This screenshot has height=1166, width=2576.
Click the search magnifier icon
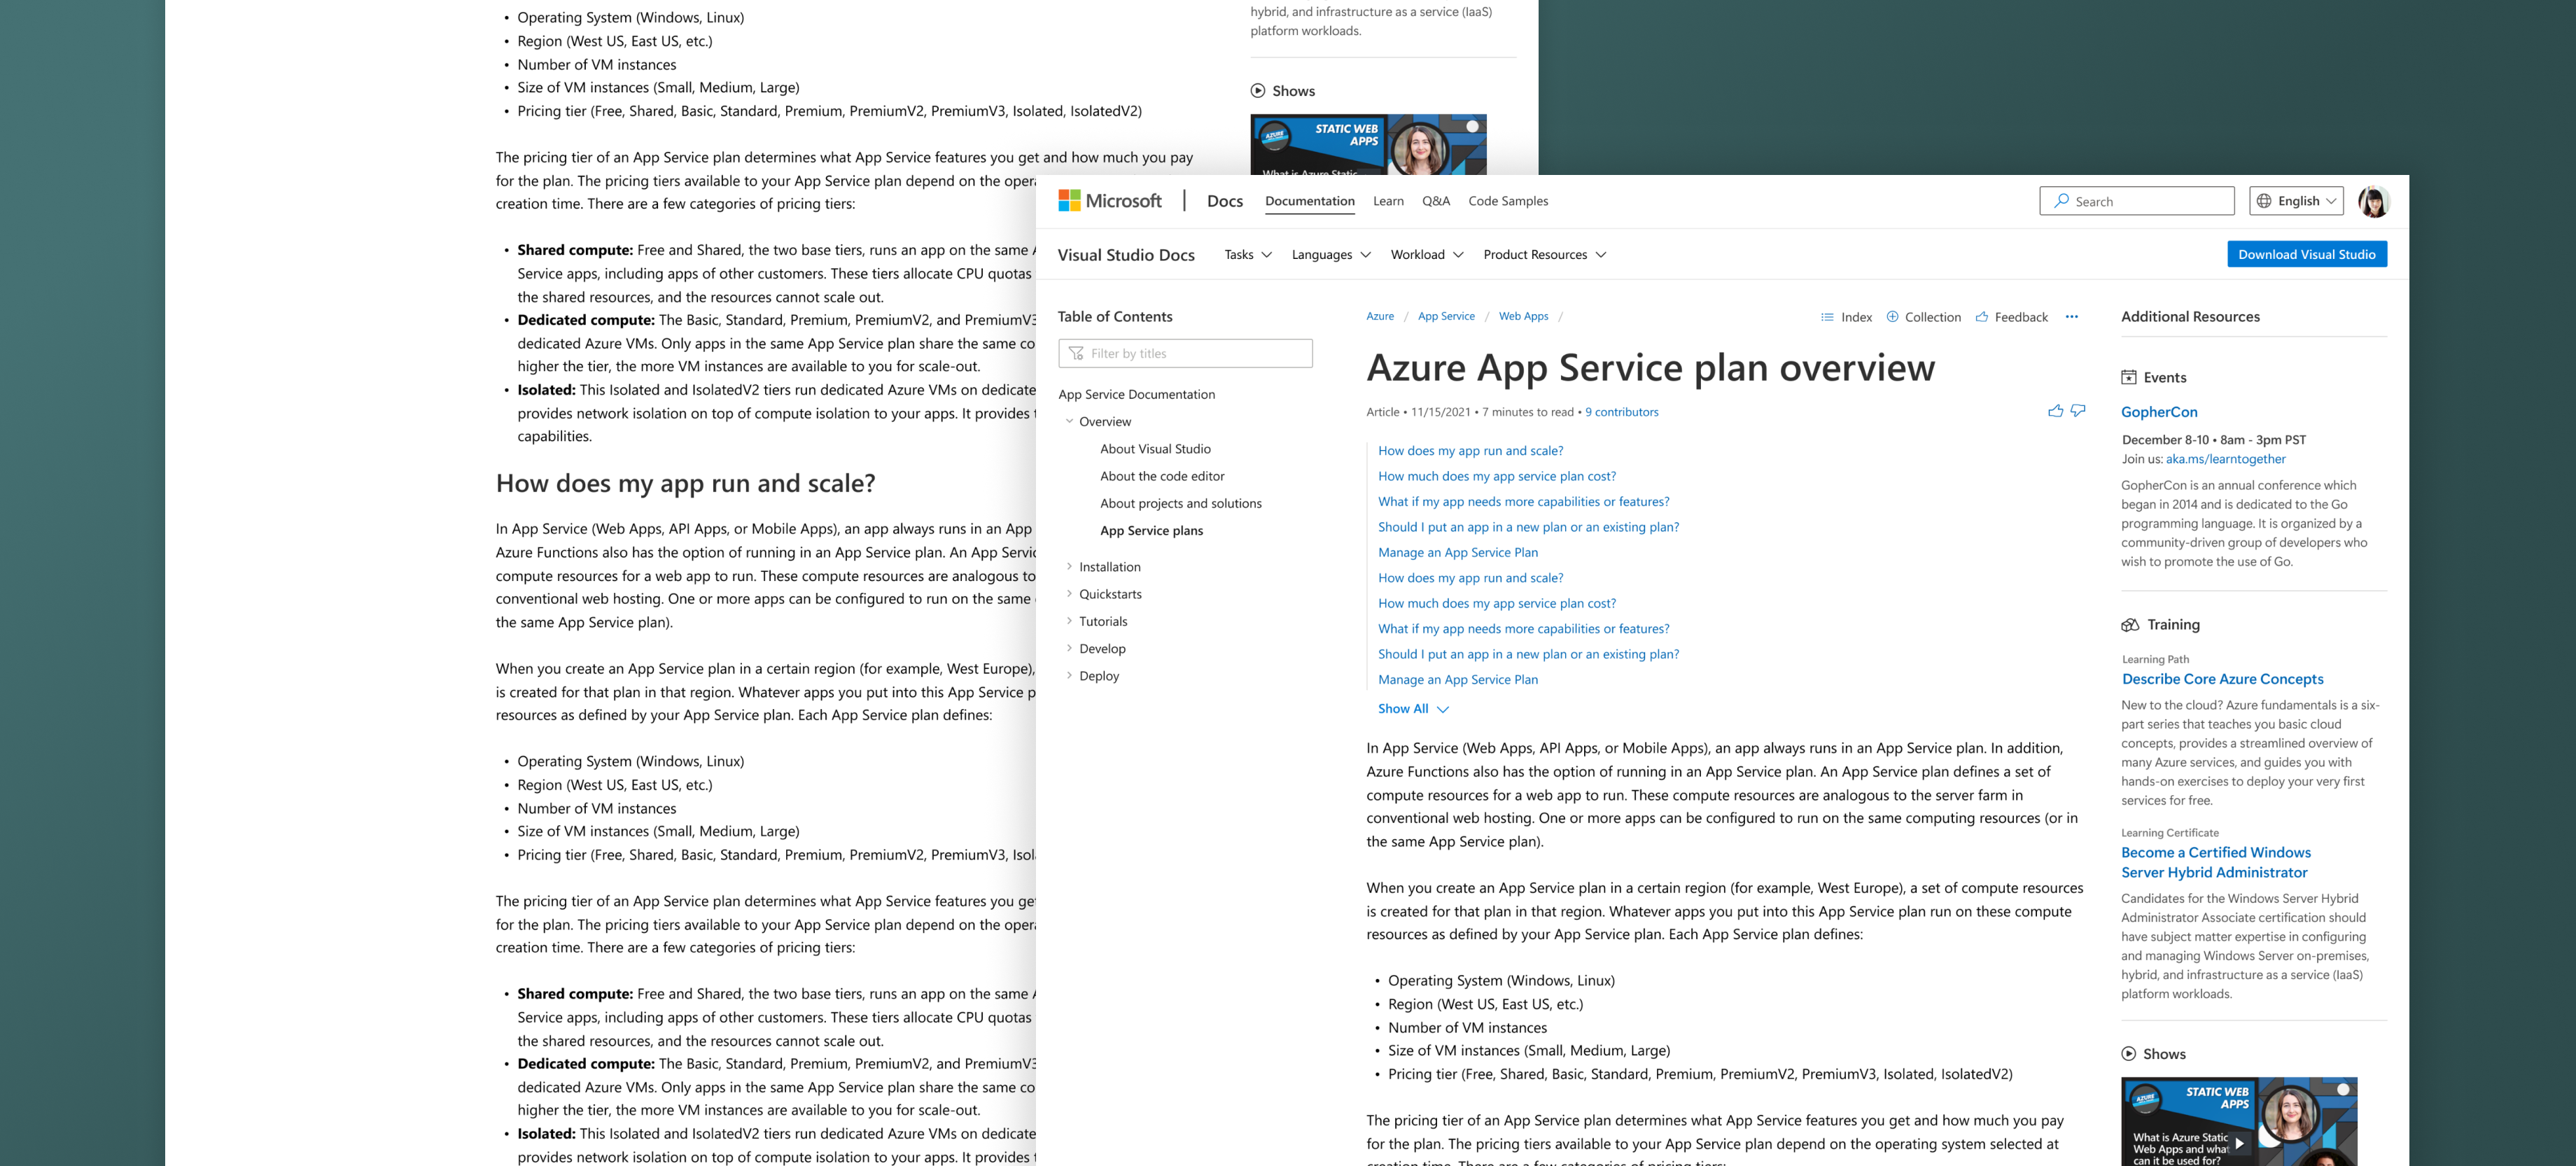click(x=2061, y=201)
